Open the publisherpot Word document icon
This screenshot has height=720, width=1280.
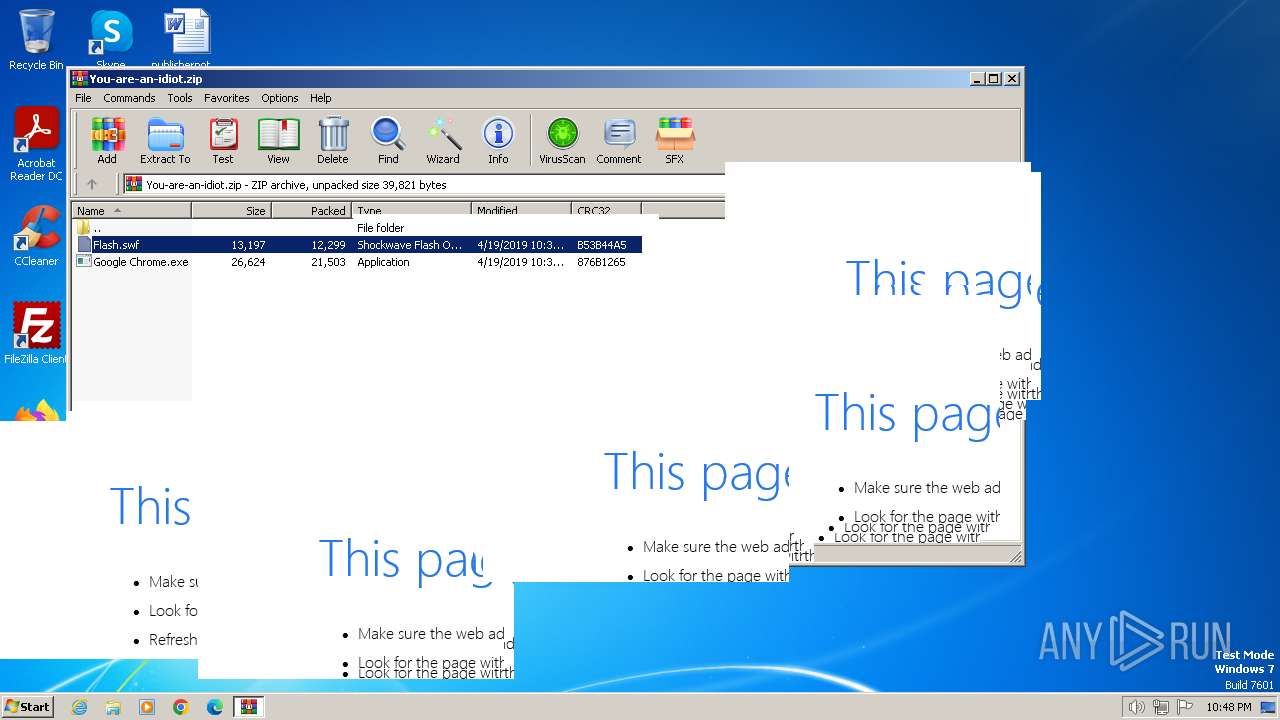tap(187, 38)
